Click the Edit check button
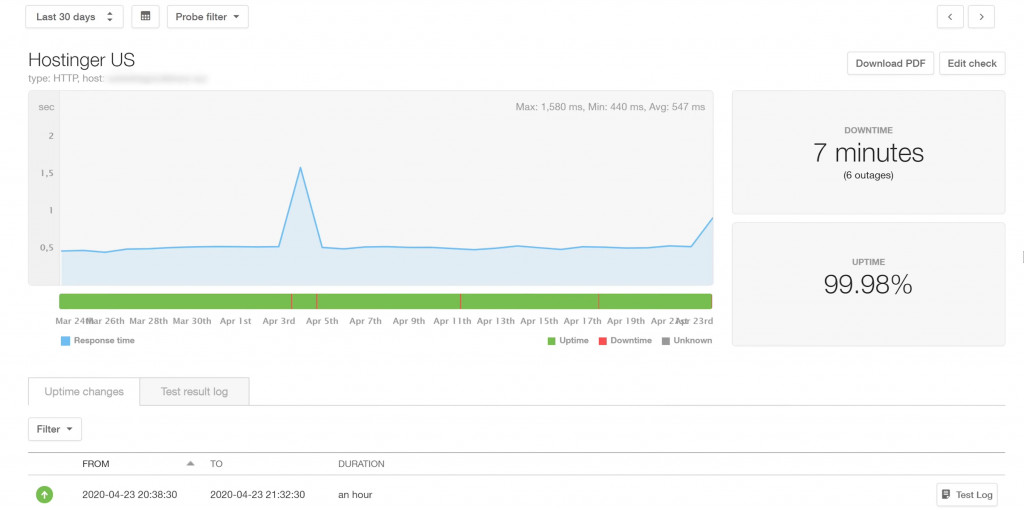 coord(971,63)
